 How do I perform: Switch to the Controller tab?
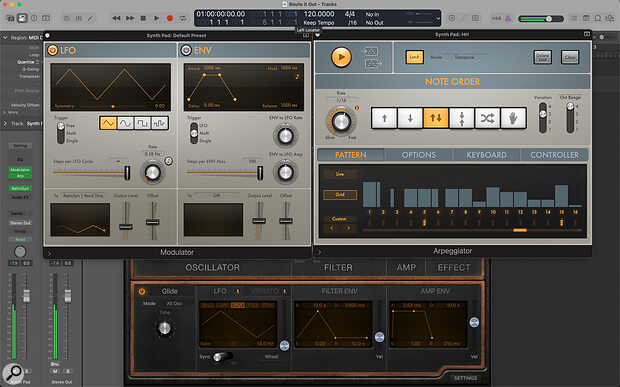(x=554, y=155)
